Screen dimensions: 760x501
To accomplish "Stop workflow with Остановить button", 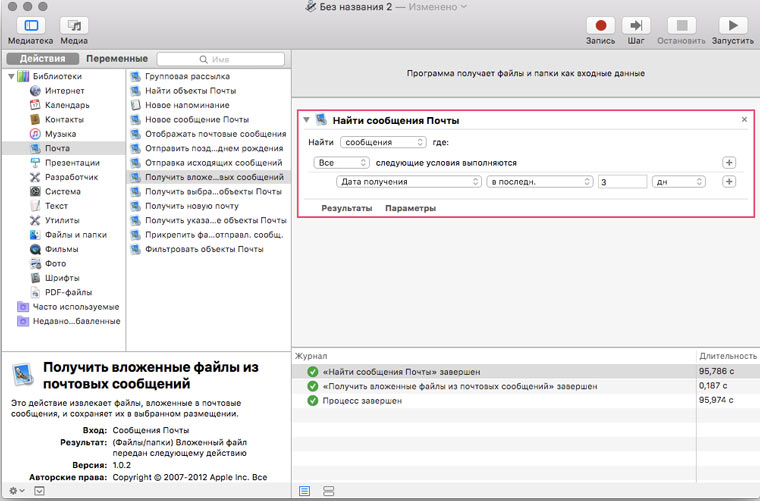I will 681,25.
